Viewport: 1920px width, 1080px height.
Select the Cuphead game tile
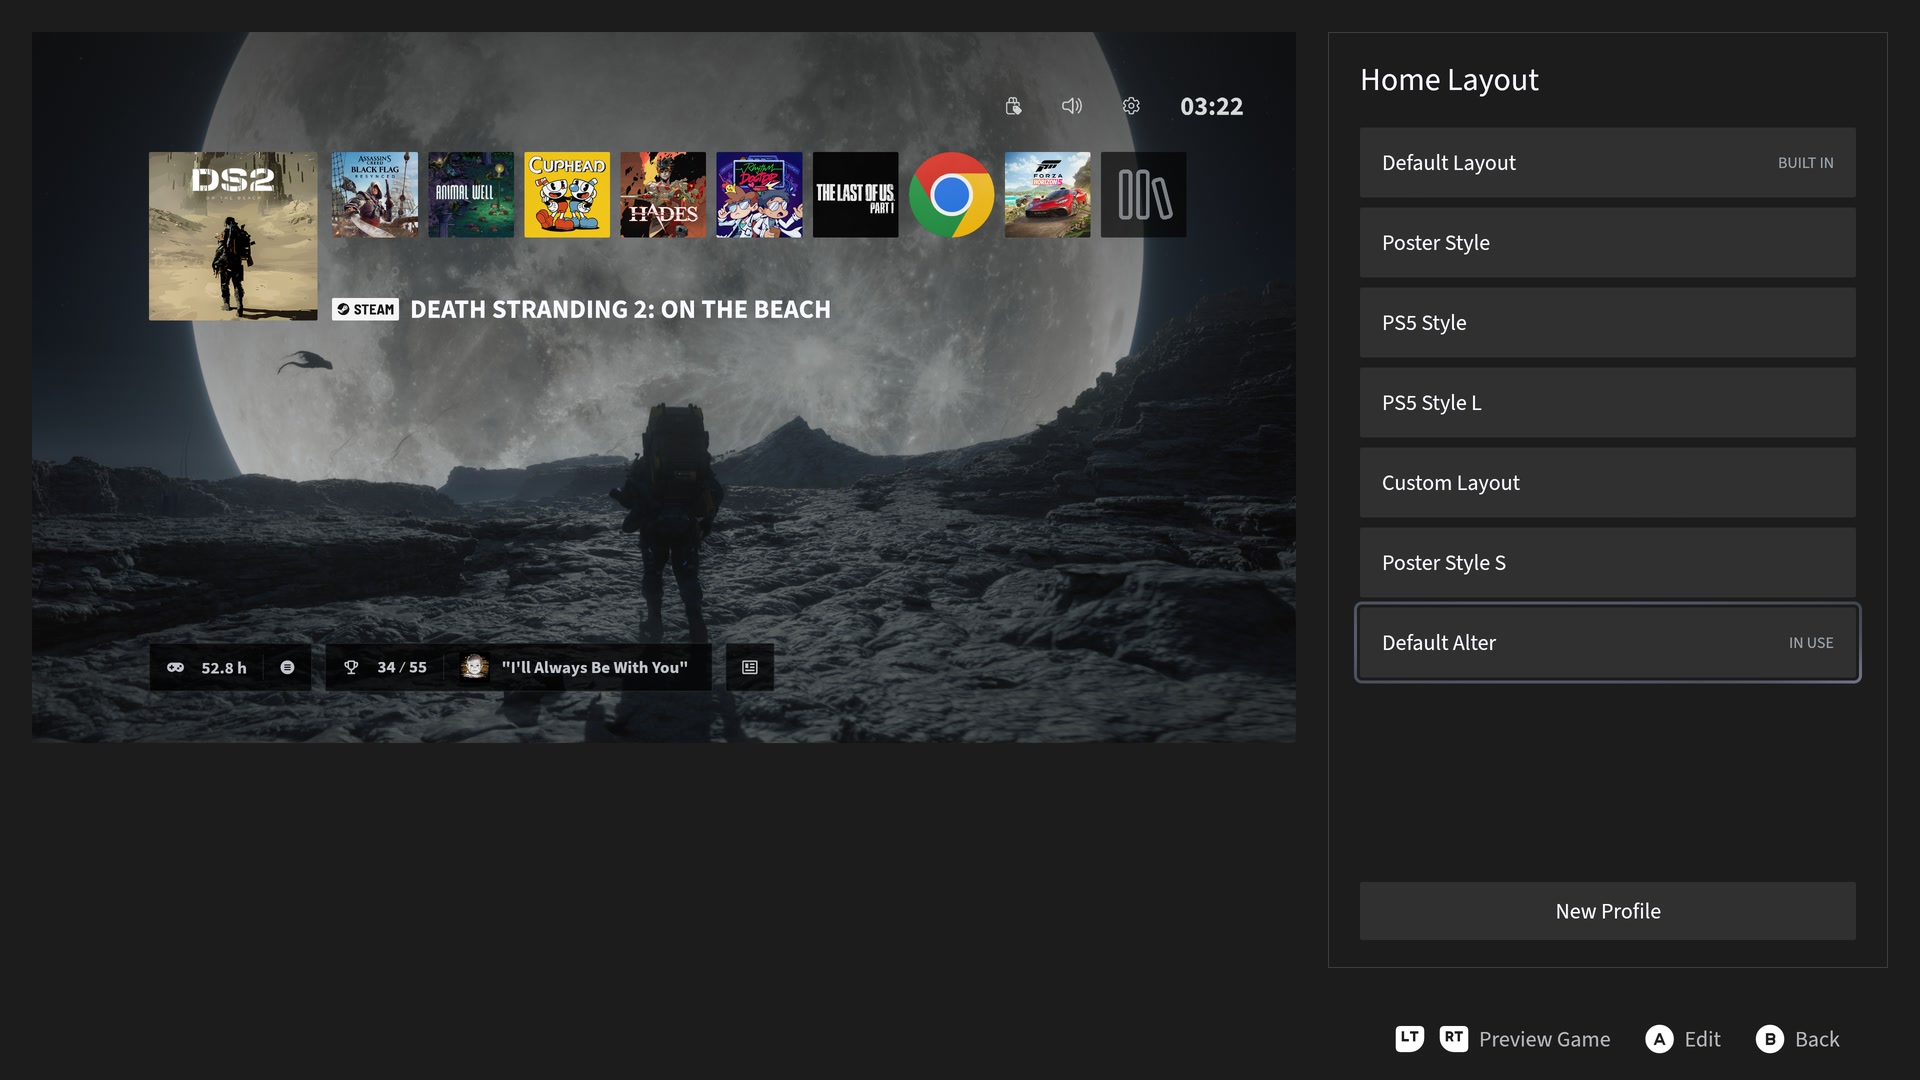(567, 195)
